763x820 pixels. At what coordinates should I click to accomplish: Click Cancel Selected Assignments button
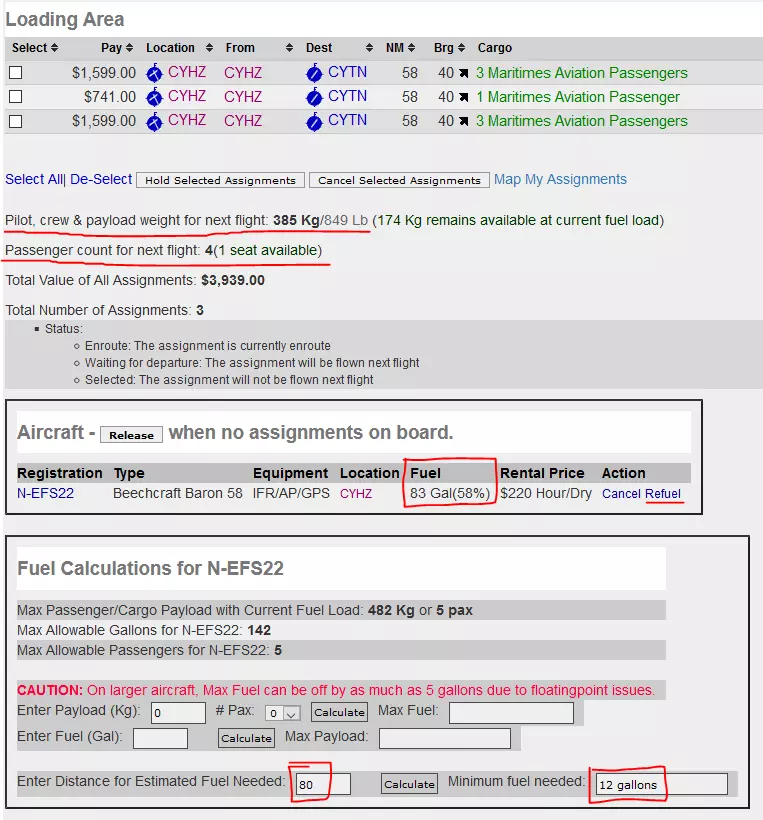pyautogui.click(x=399, y=180)
